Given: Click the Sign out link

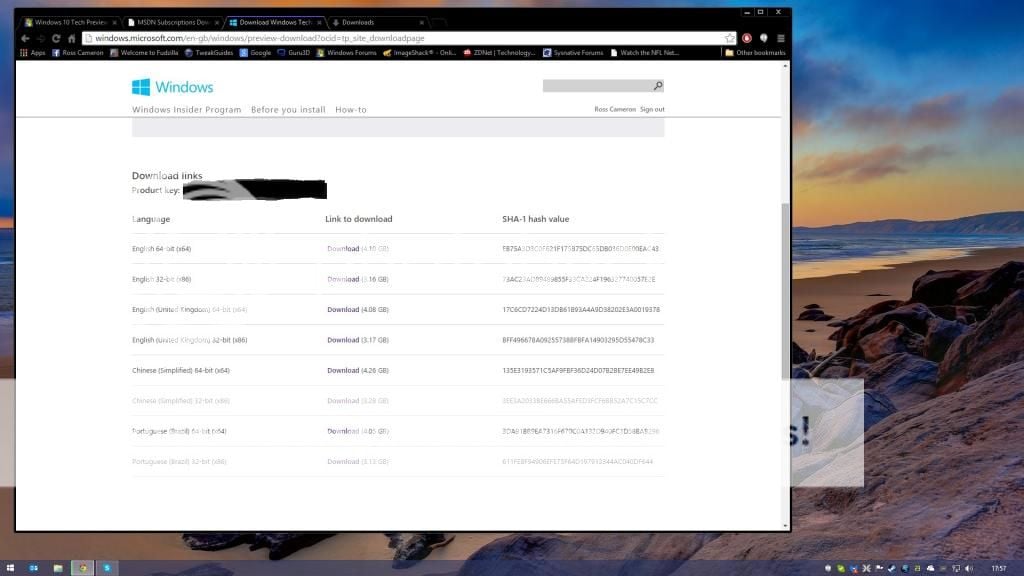Looking at the screenshot, I should point(652,109).
